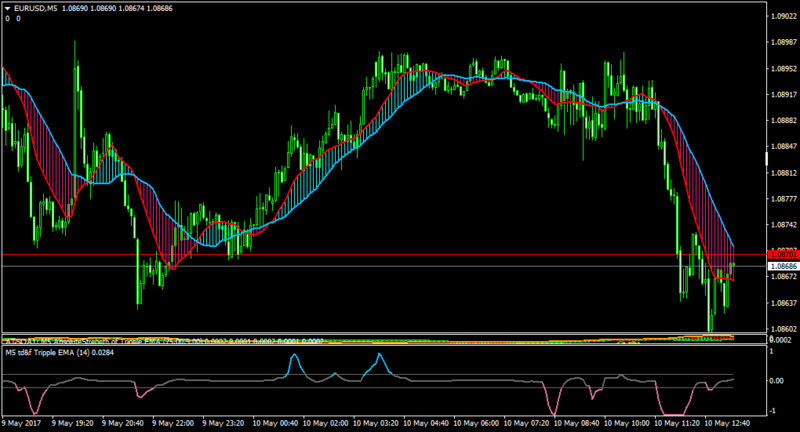Click the white 1.08686 current price tag
Screen dimensions: 800x432
[783, 266]
